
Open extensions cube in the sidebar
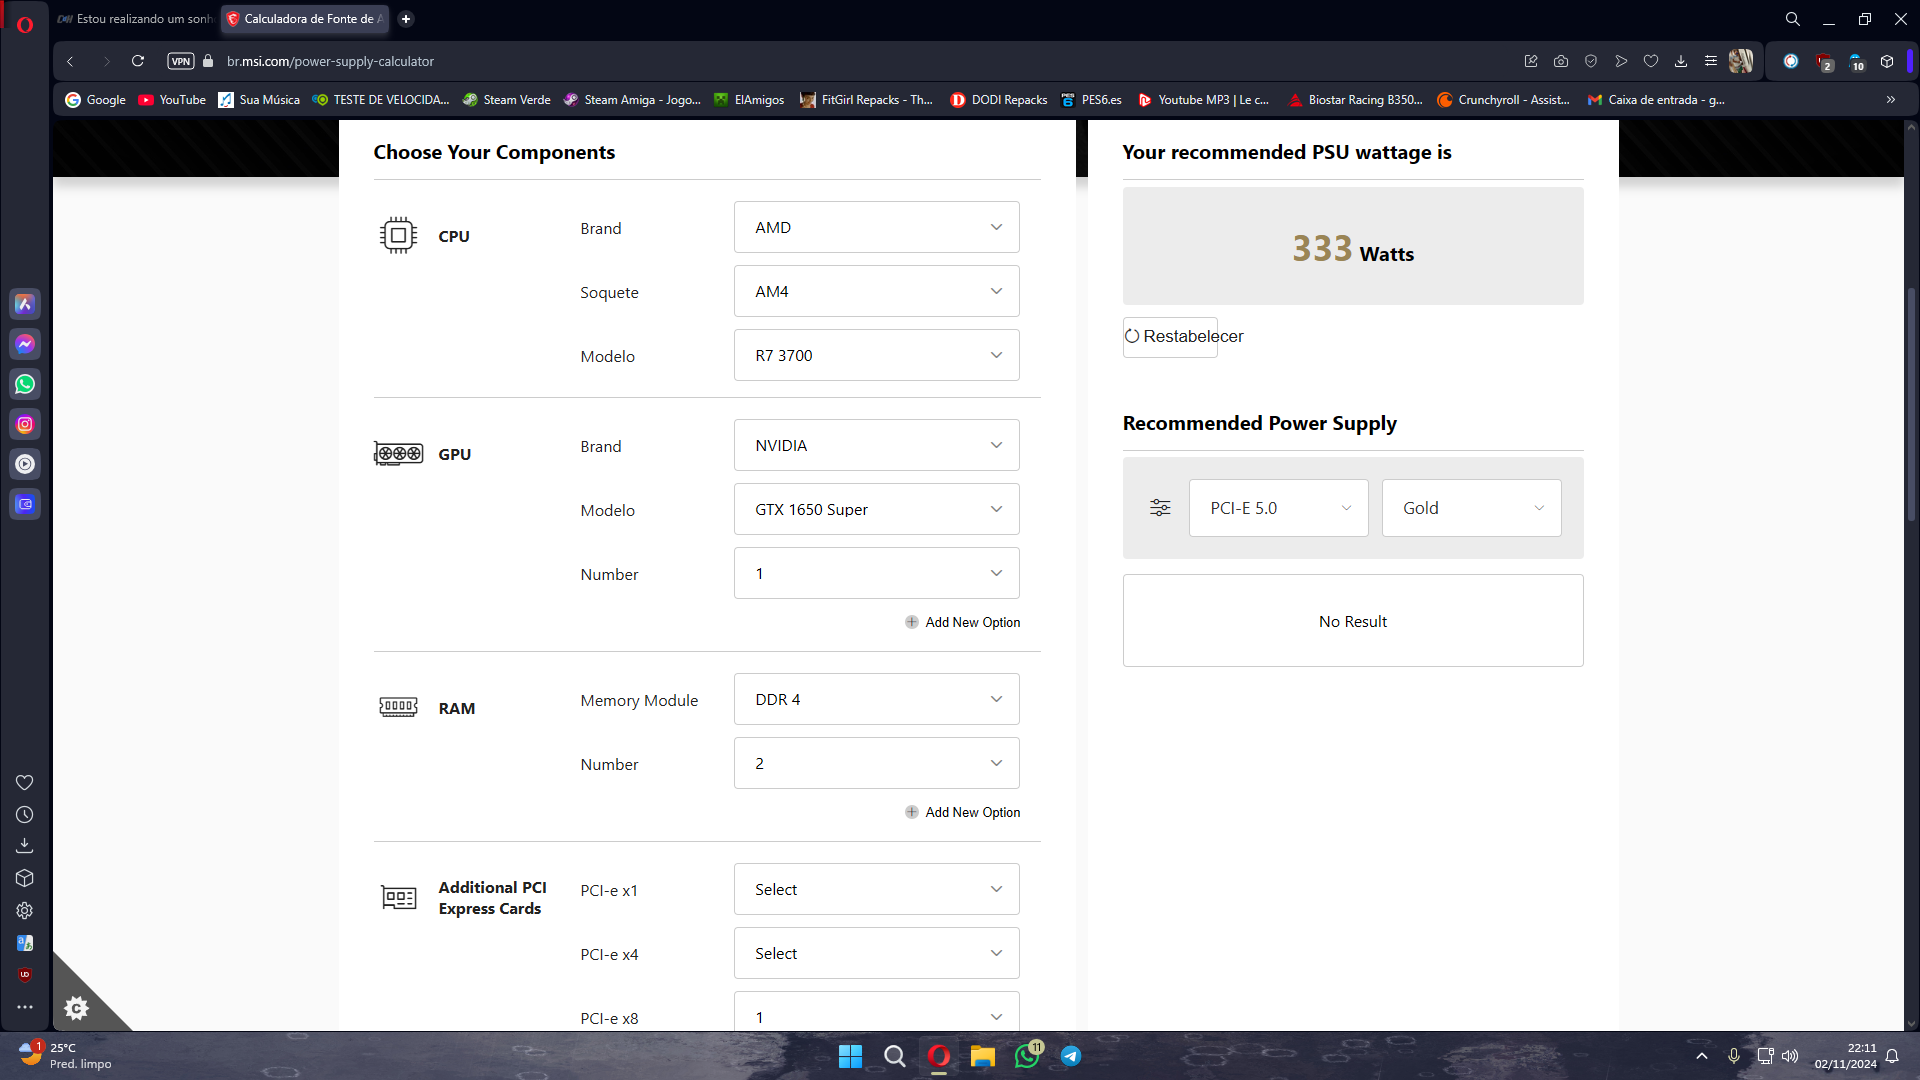coord(25,878)
